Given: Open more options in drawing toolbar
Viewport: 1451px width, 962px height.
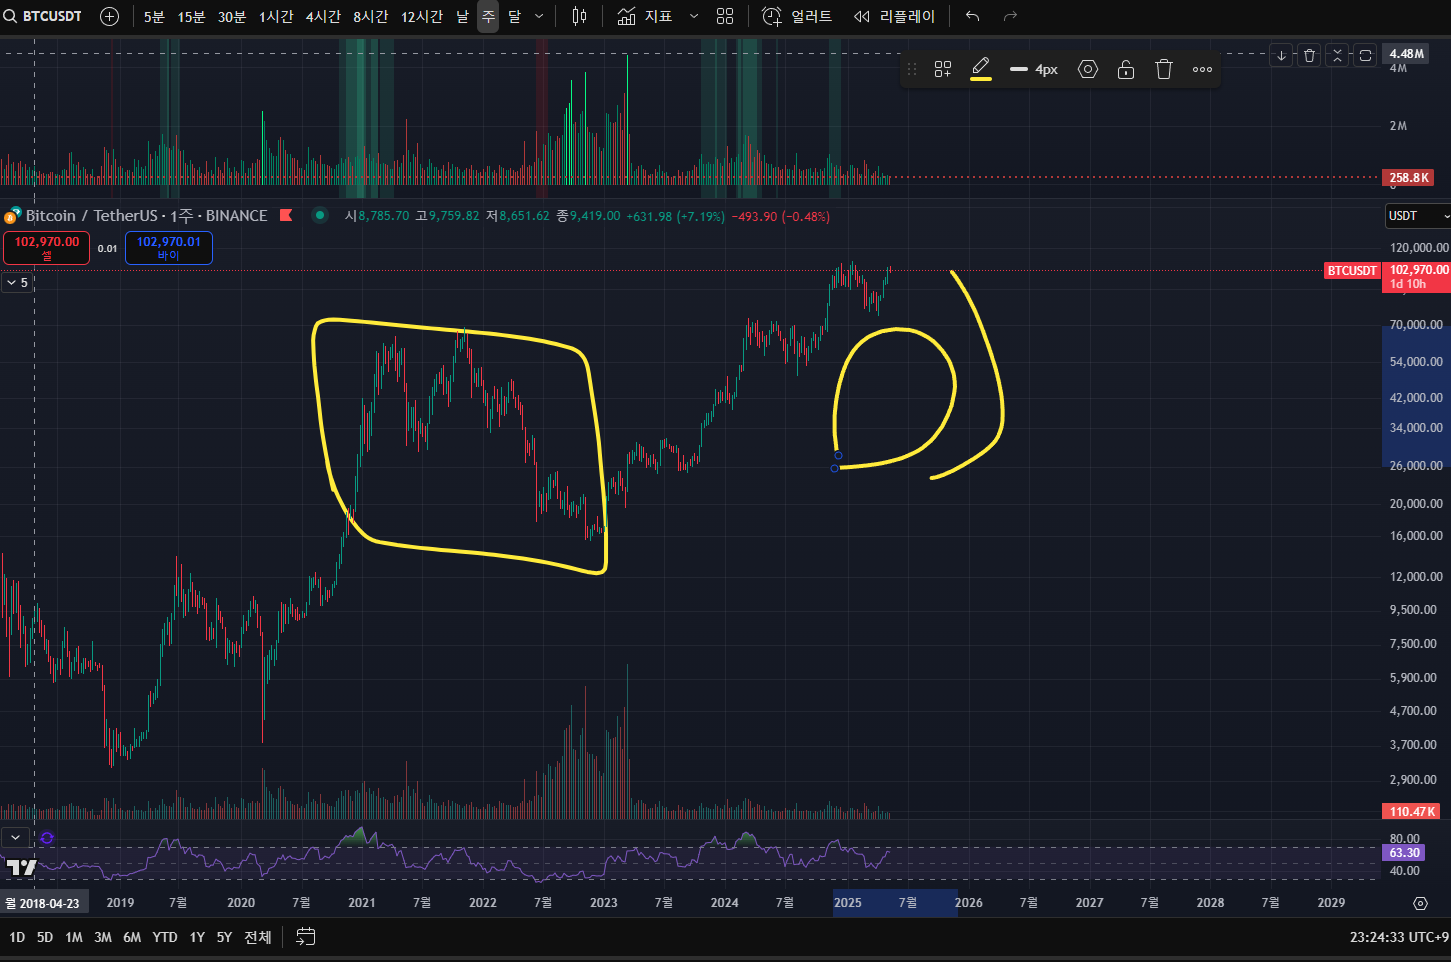Looking at the screenshot, I should (1202, 69).
